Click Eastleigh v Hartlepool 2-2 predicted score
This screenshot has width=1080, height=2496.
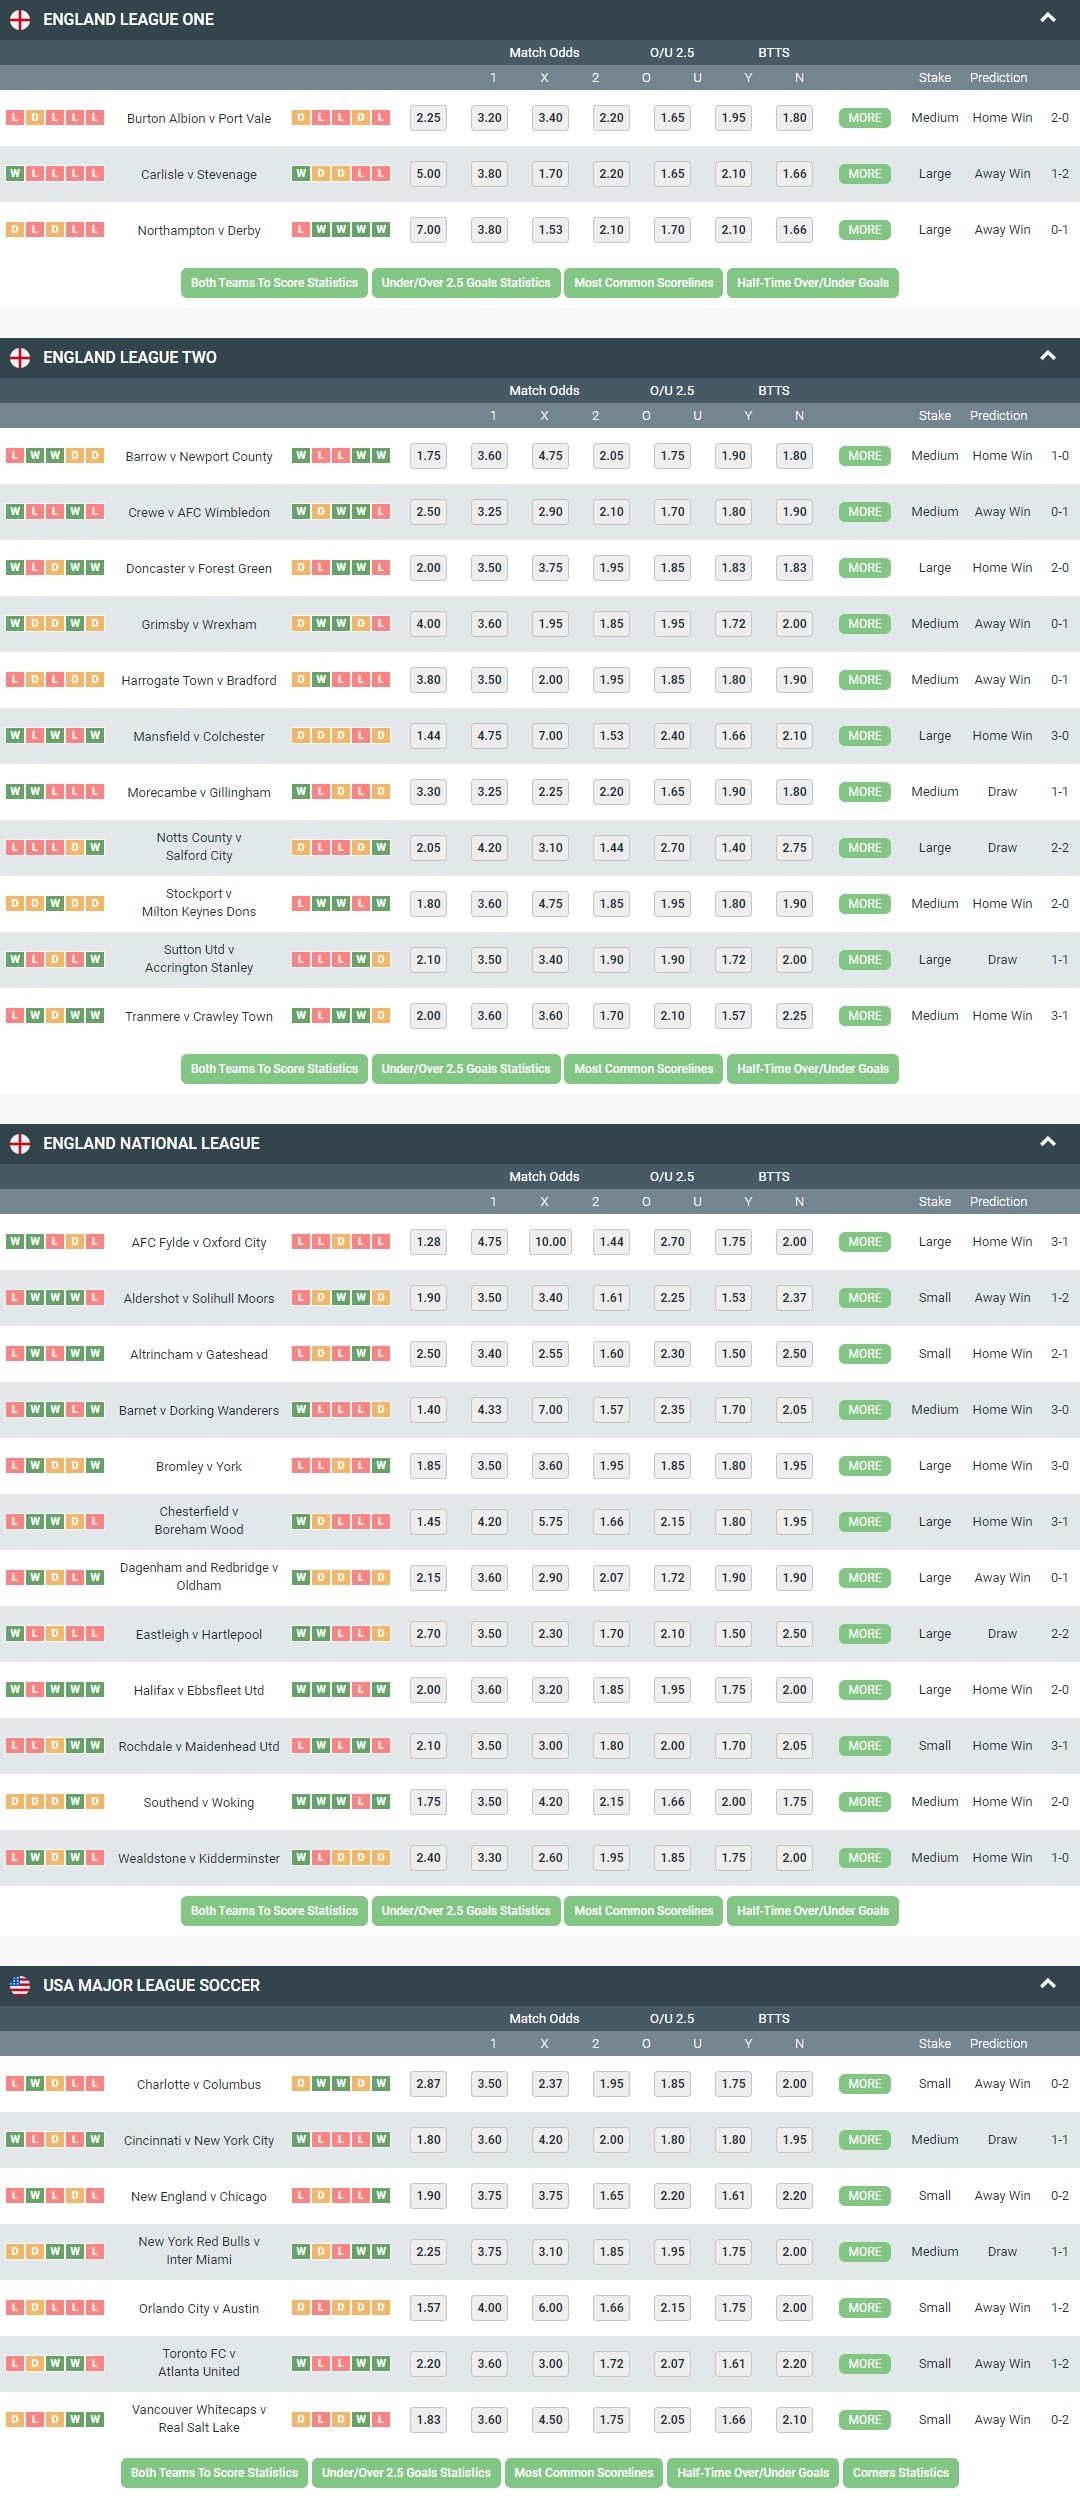coord(1060,1634)
